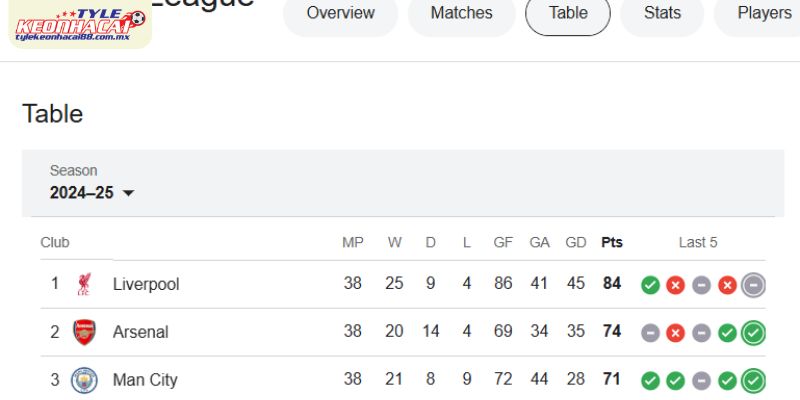
Task: Click the Liverpool club crest icon
Action: tap(84, 285)
